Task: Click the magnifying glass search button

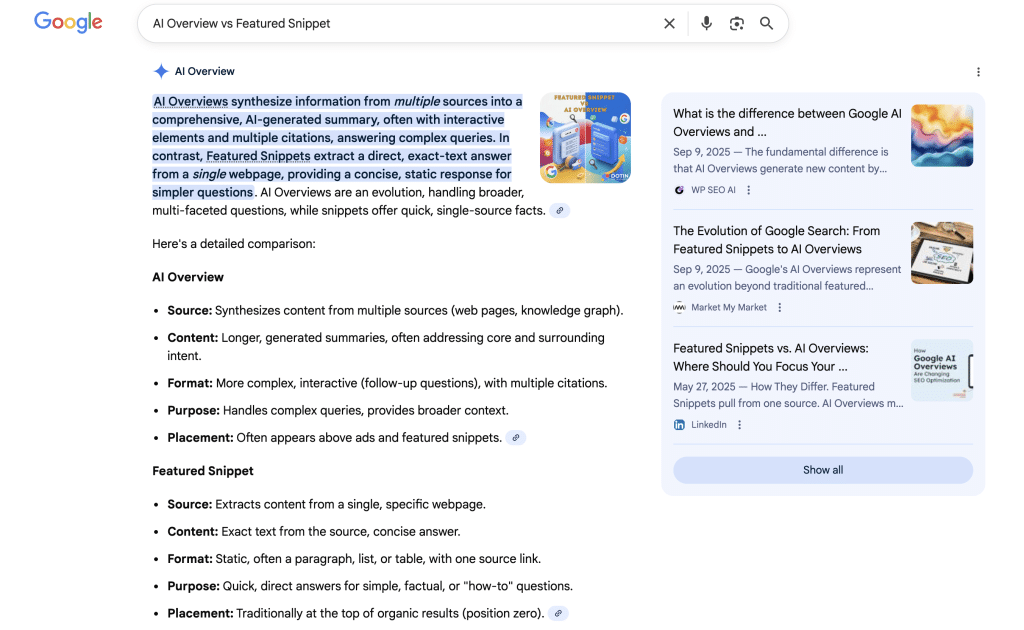Action: tap(767, 24)
